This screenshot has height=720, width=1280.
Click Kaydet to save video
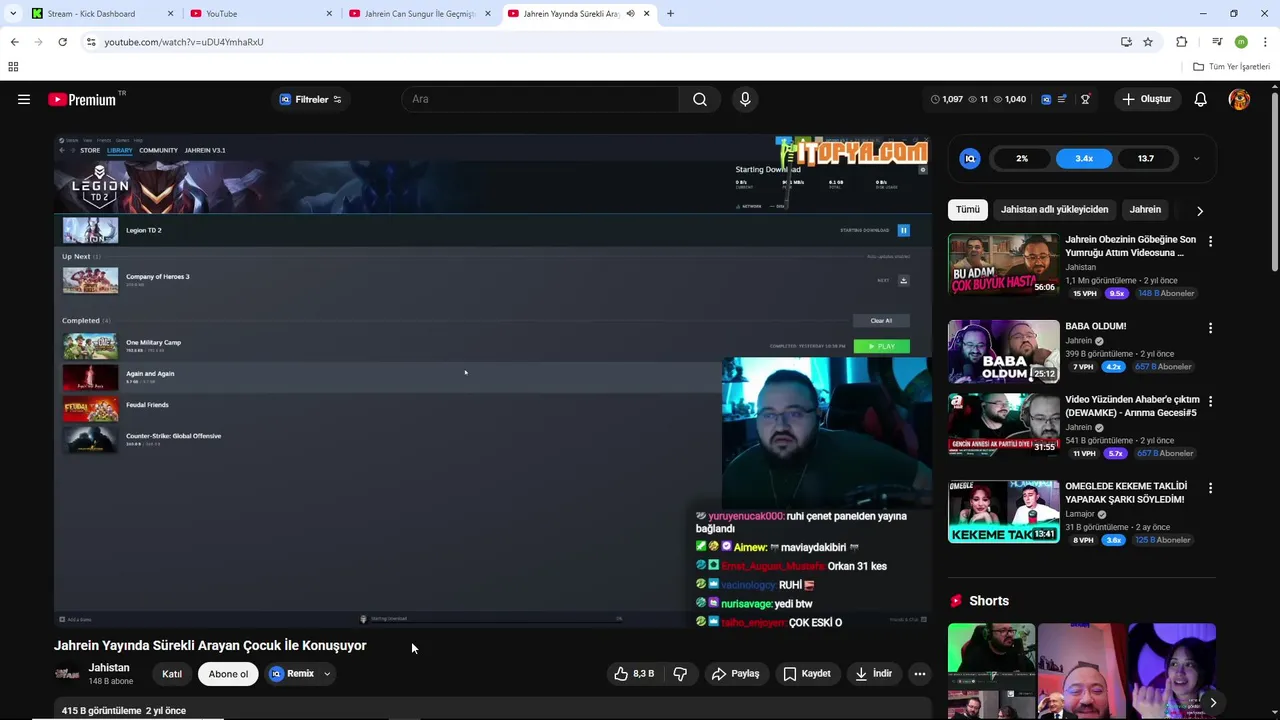(807, 674)
